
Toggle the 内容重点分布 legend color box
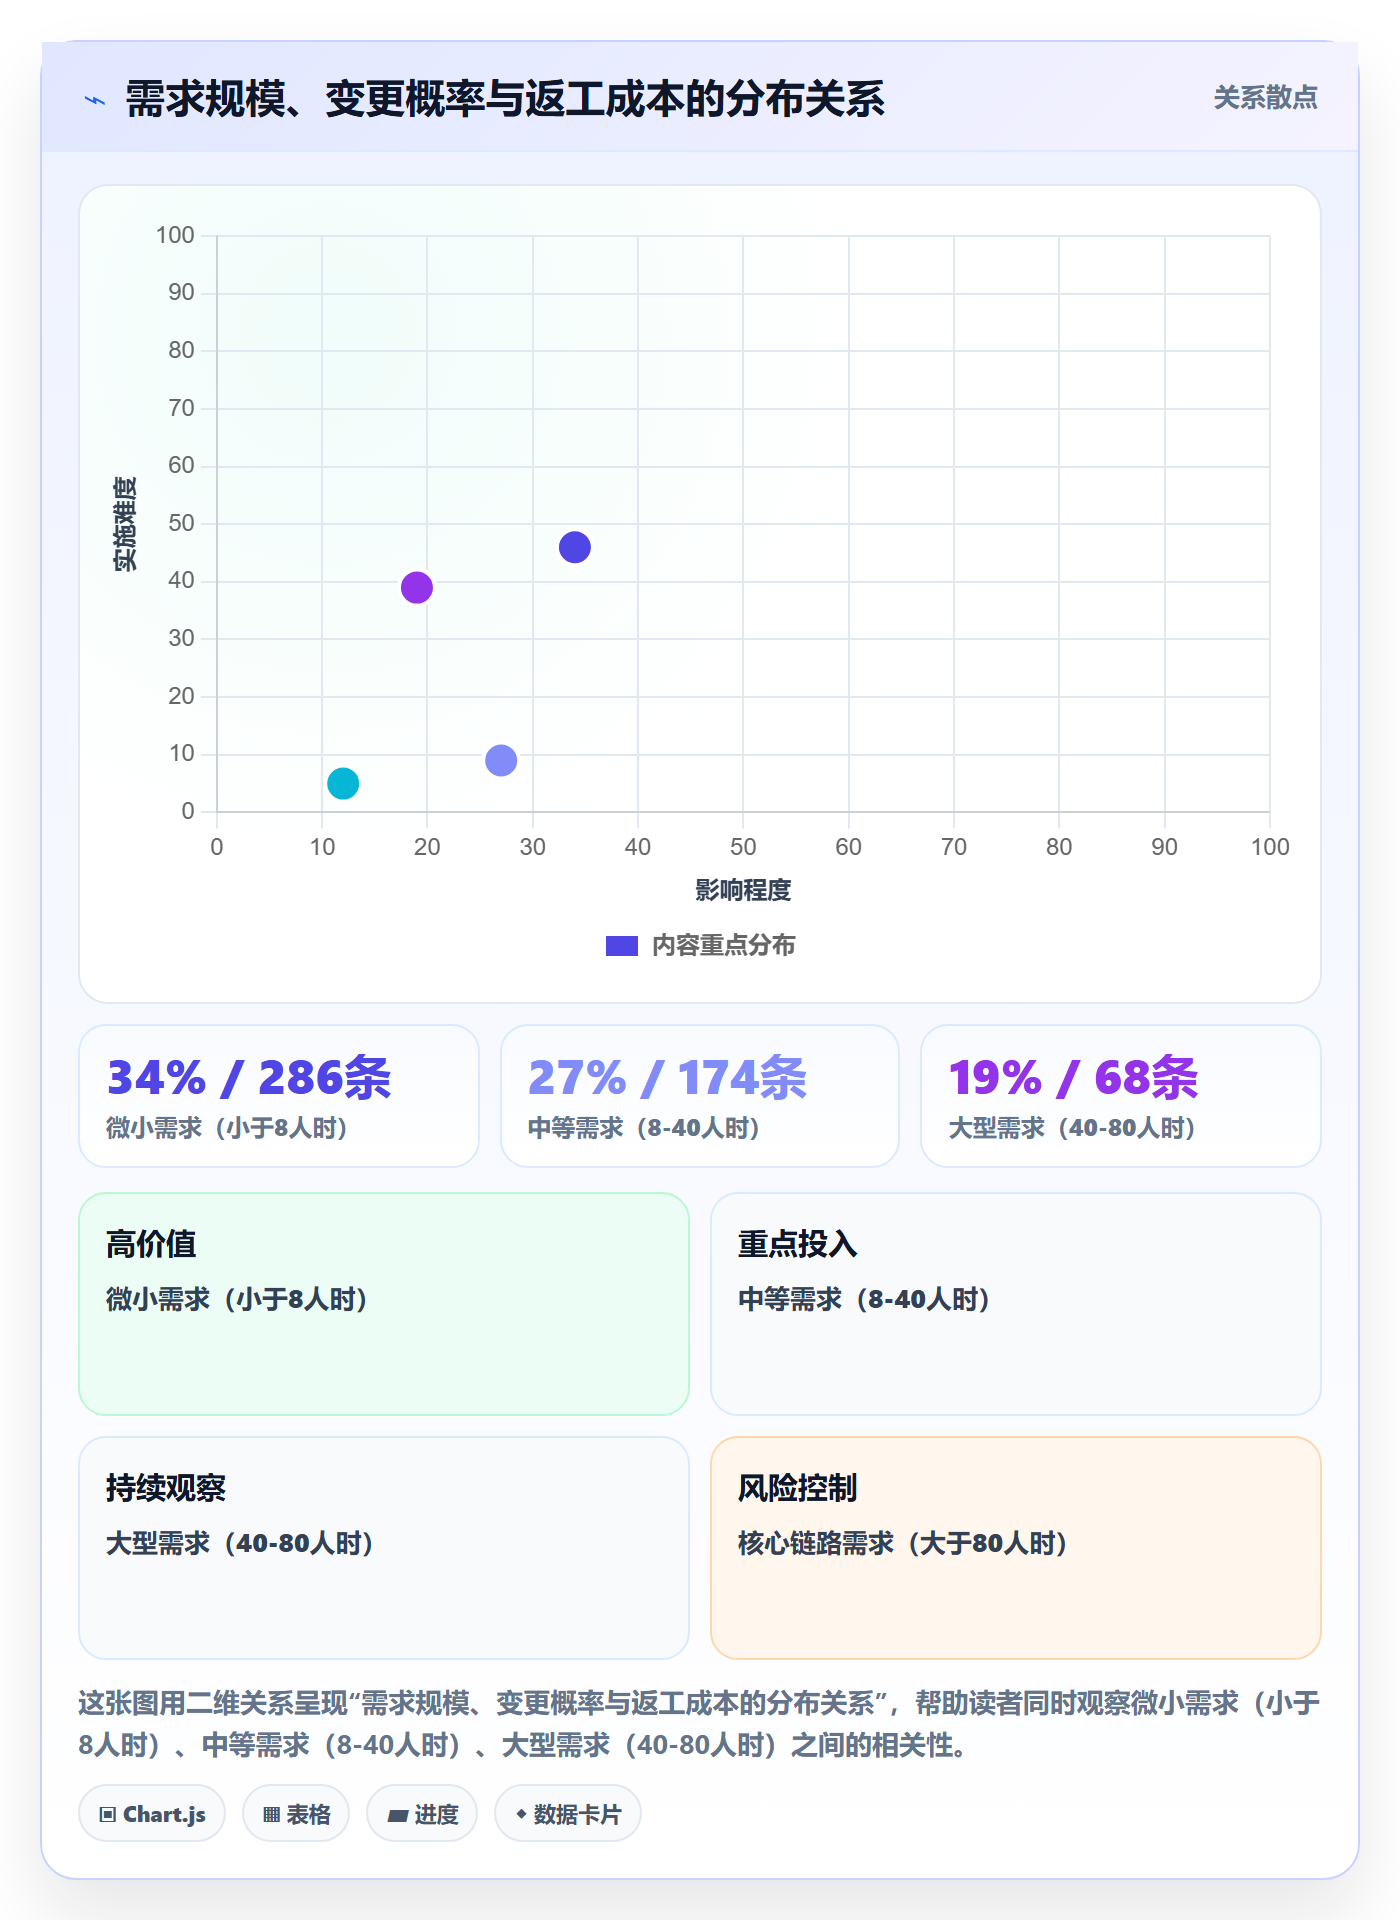(622, 946)
